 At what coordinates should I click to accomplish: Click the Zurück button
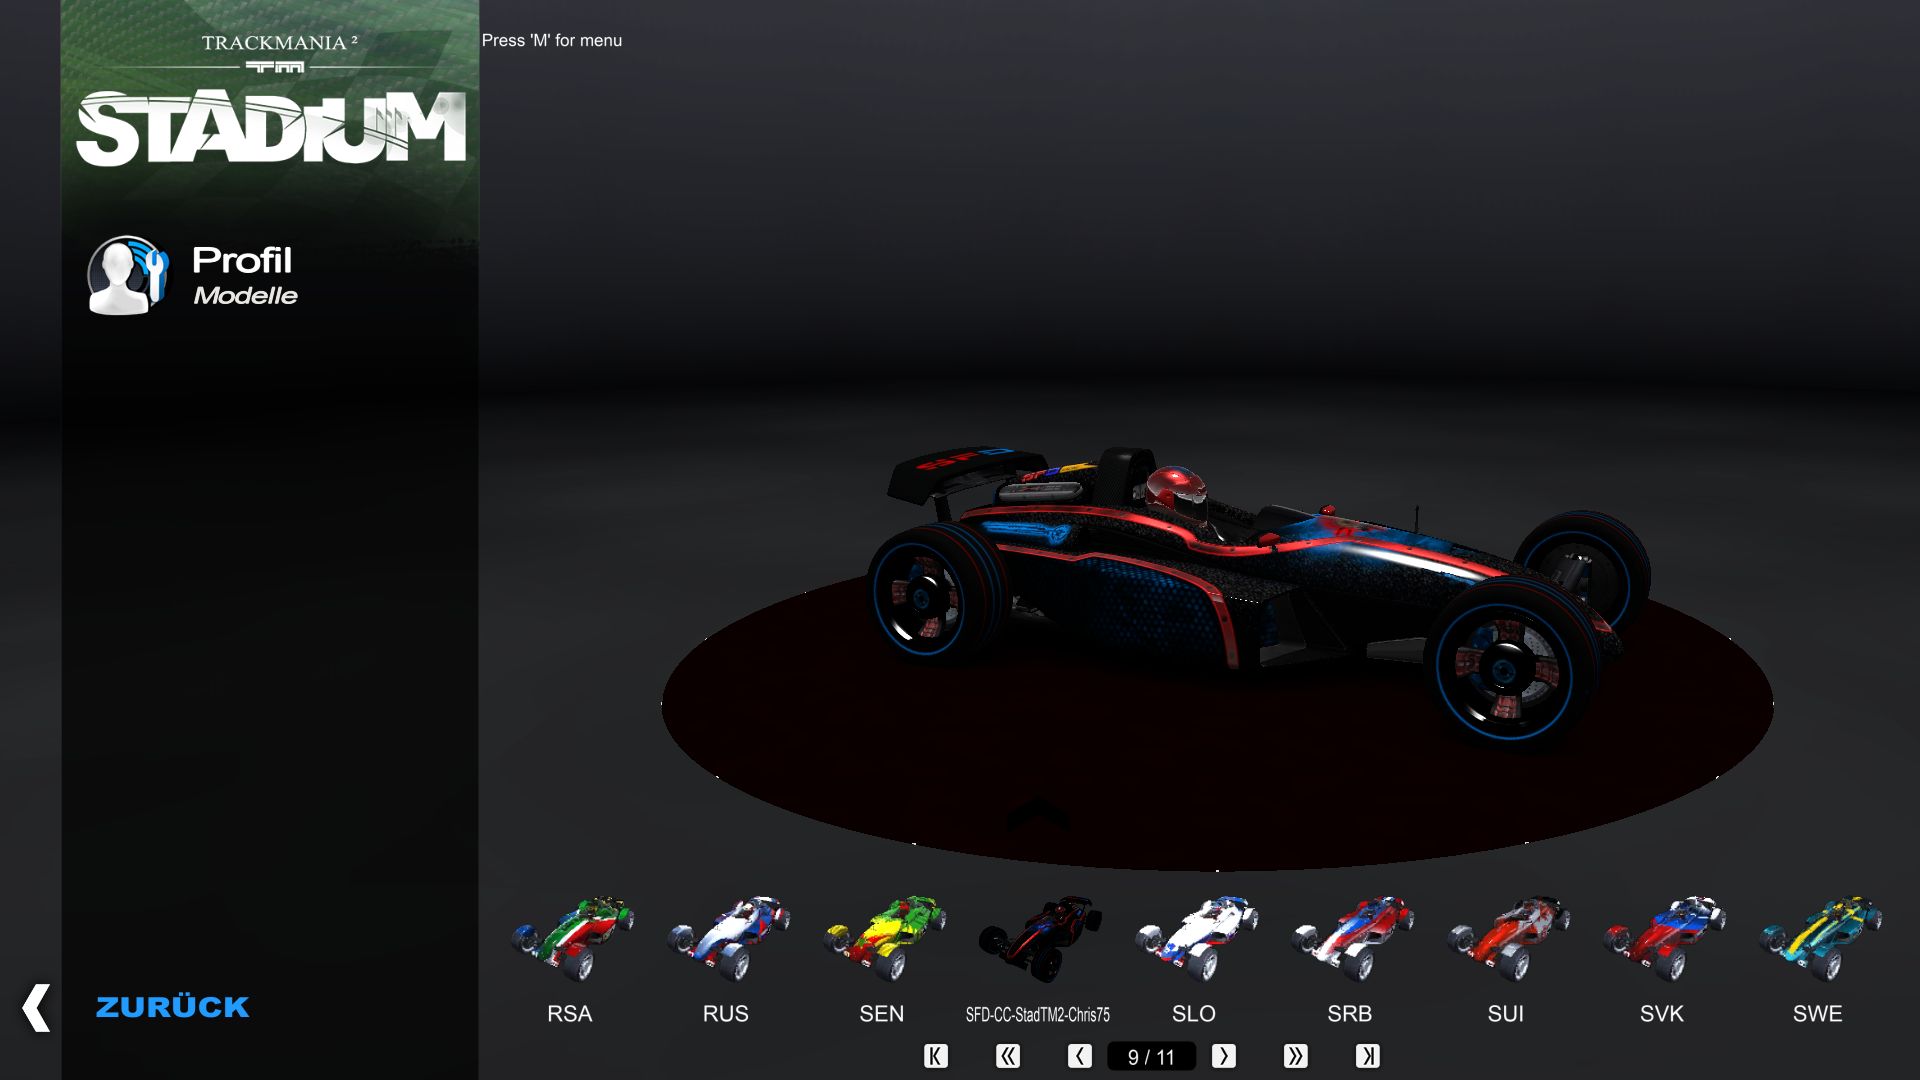pos(172,1007)
